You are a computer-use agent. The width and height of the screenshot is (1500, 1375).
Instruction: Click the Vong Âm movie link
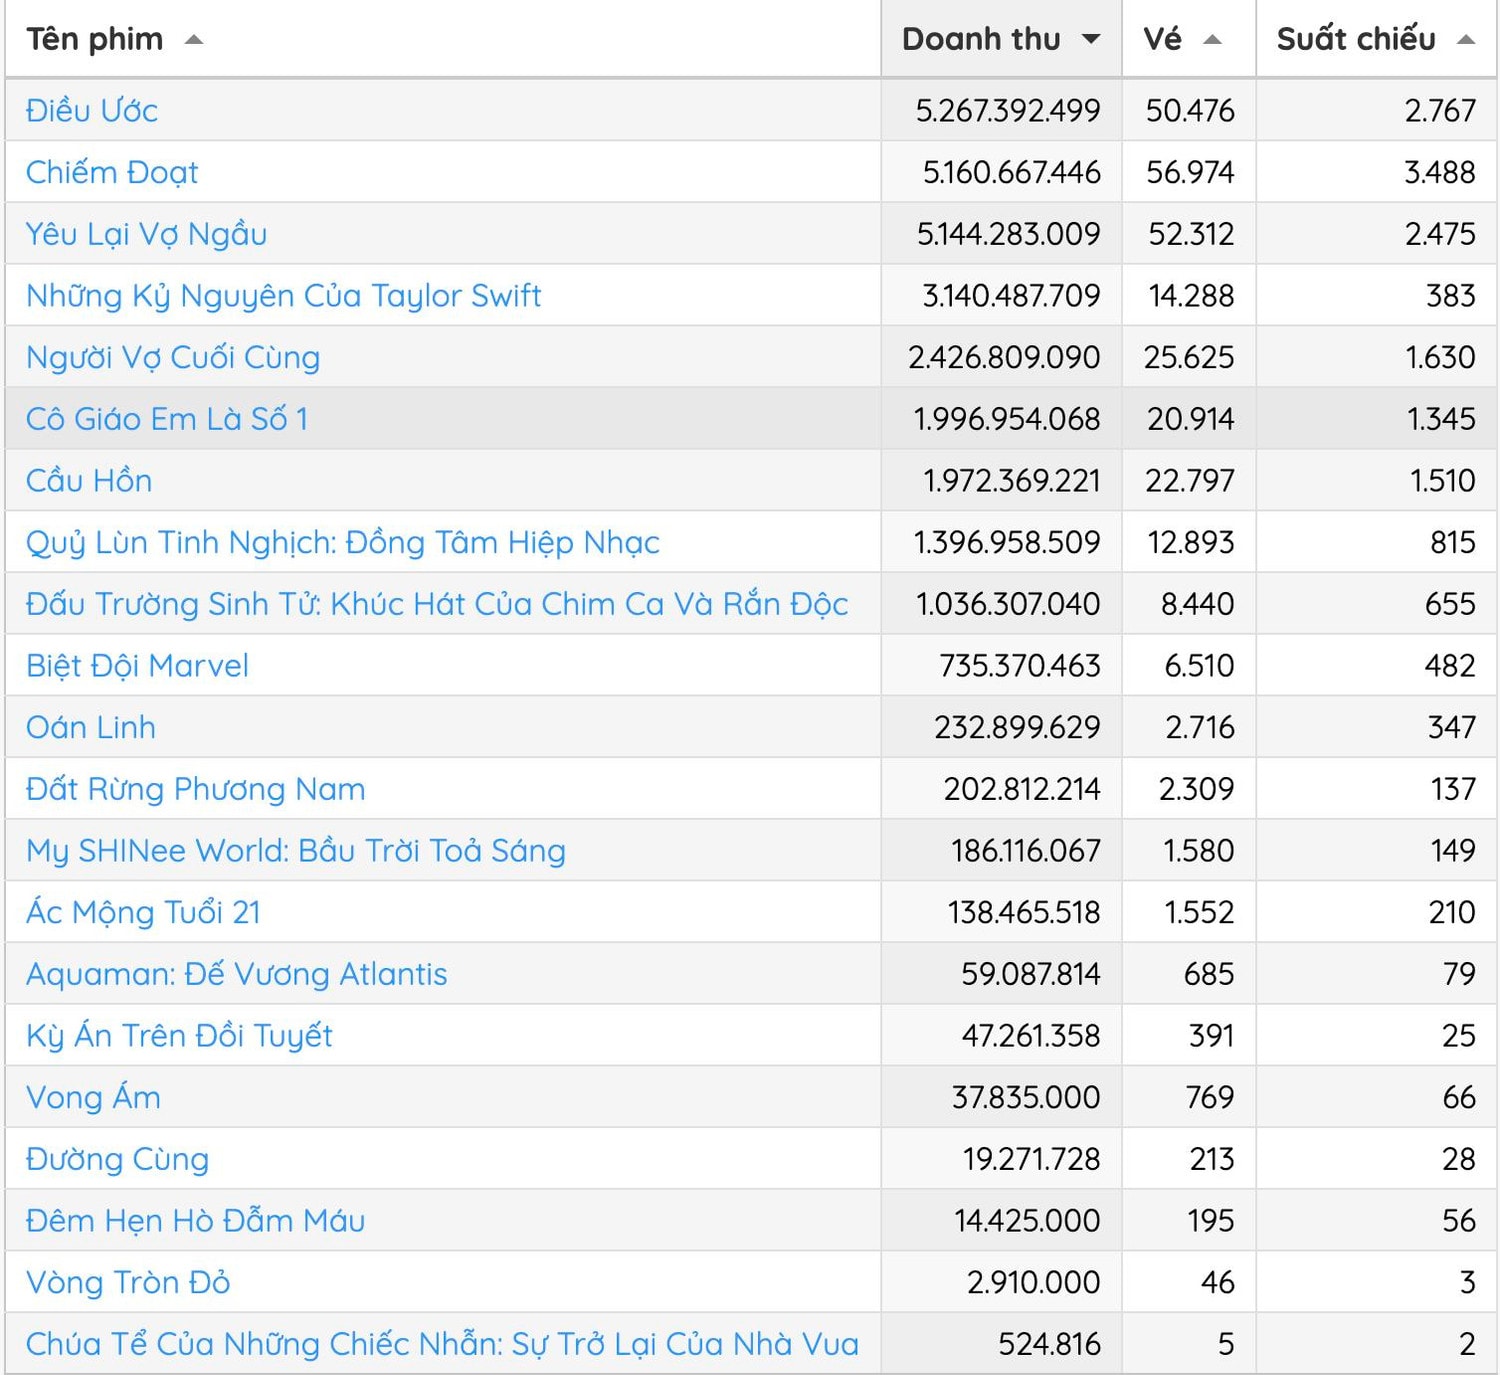point(93,1097)
